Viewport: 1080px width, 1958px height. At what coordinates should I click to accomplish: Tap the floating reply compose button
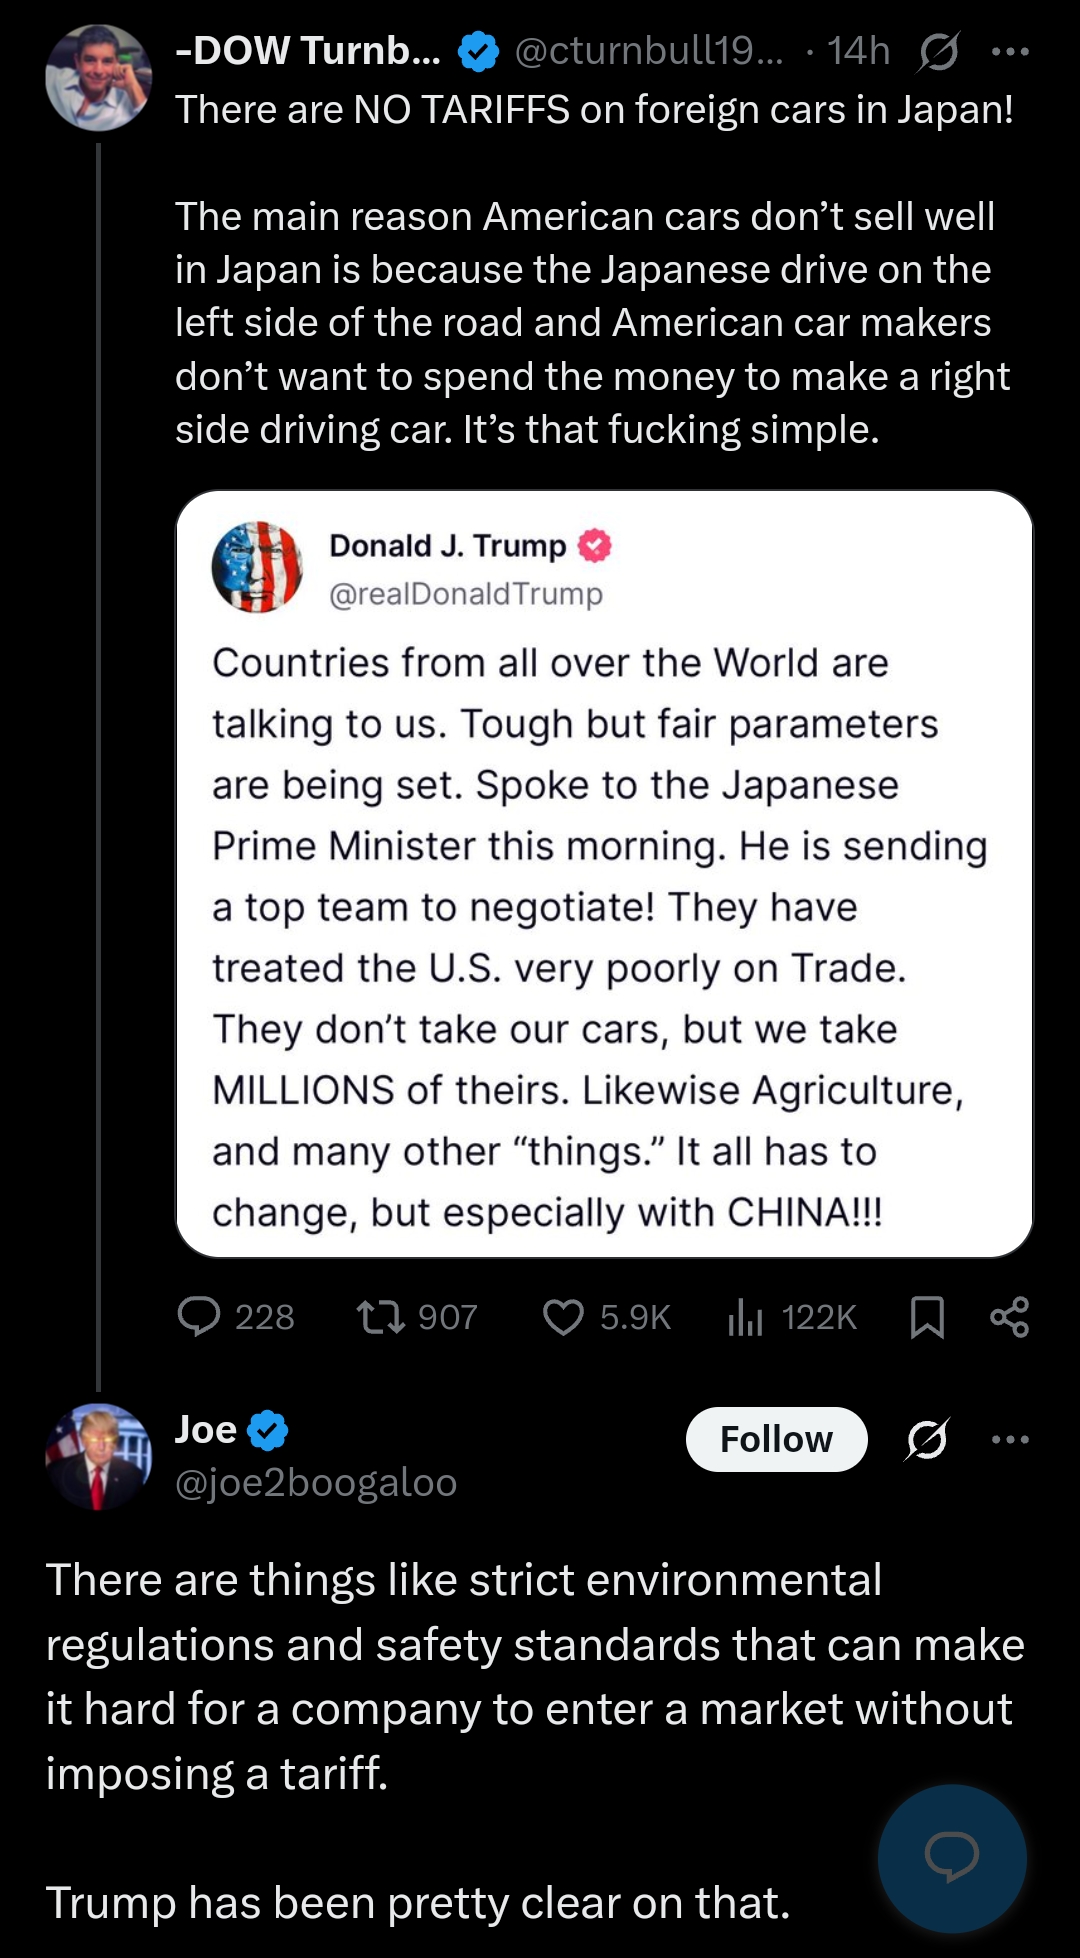(952, 1858)
